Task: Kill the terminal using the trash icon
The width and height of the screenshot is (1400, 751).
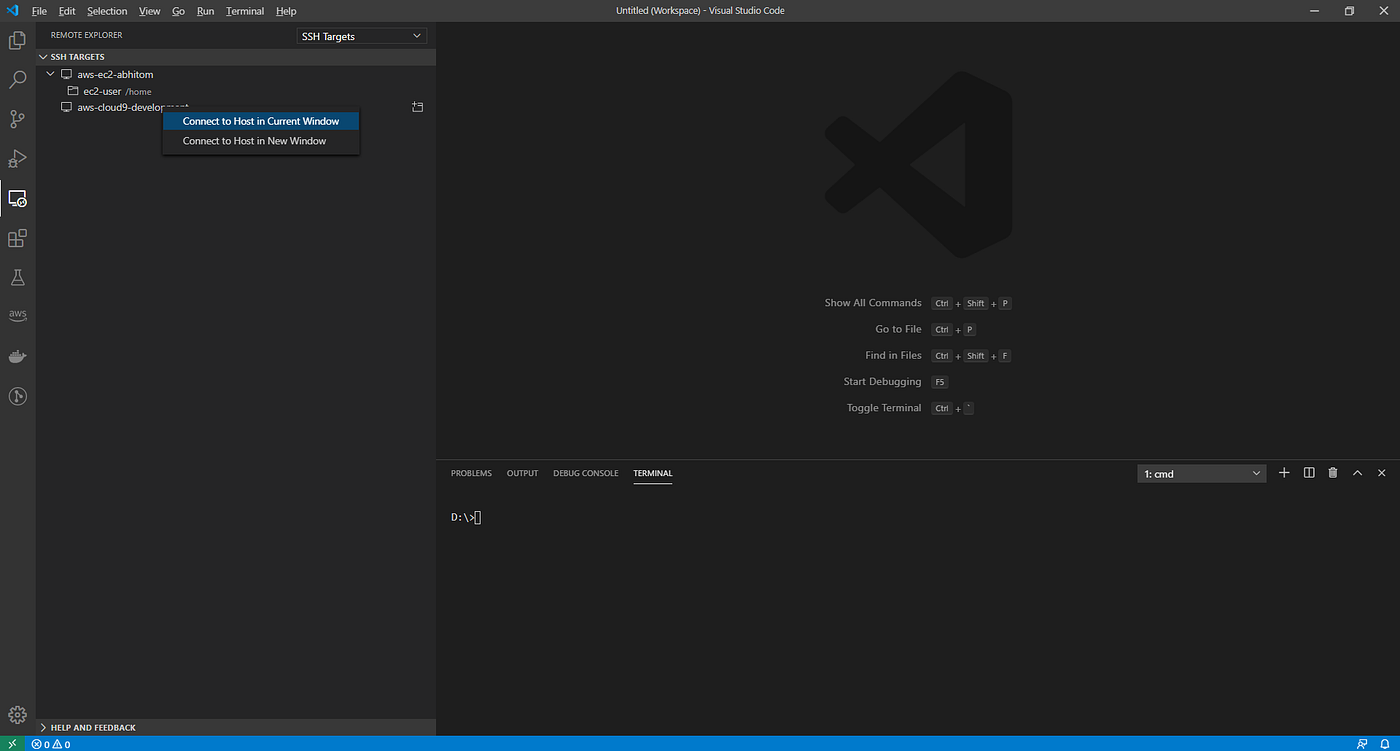Action: [1332, 473]
